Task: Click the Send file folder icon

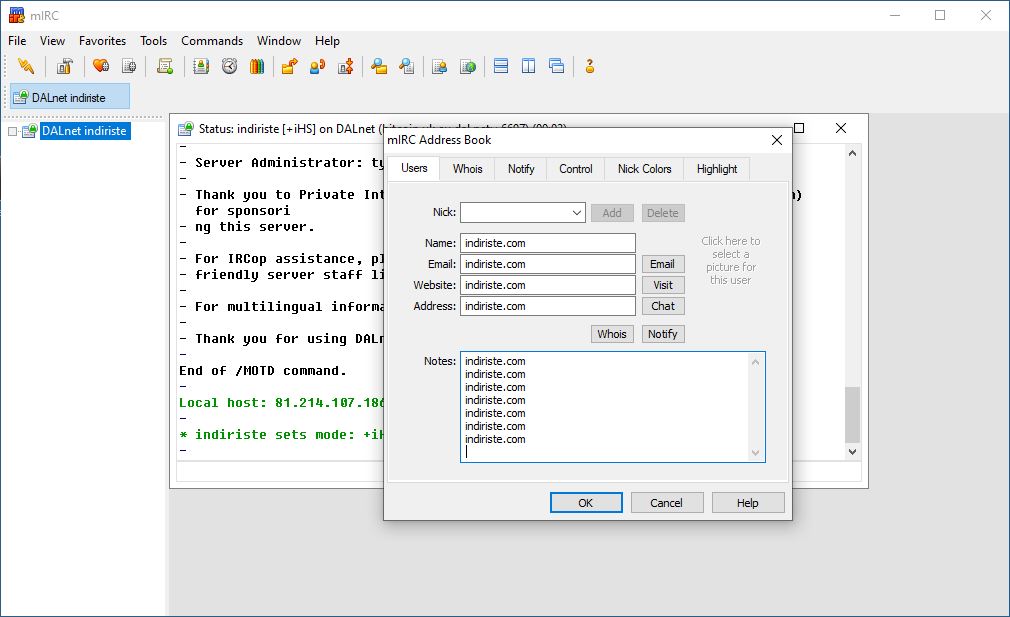Action: point(289,66)
